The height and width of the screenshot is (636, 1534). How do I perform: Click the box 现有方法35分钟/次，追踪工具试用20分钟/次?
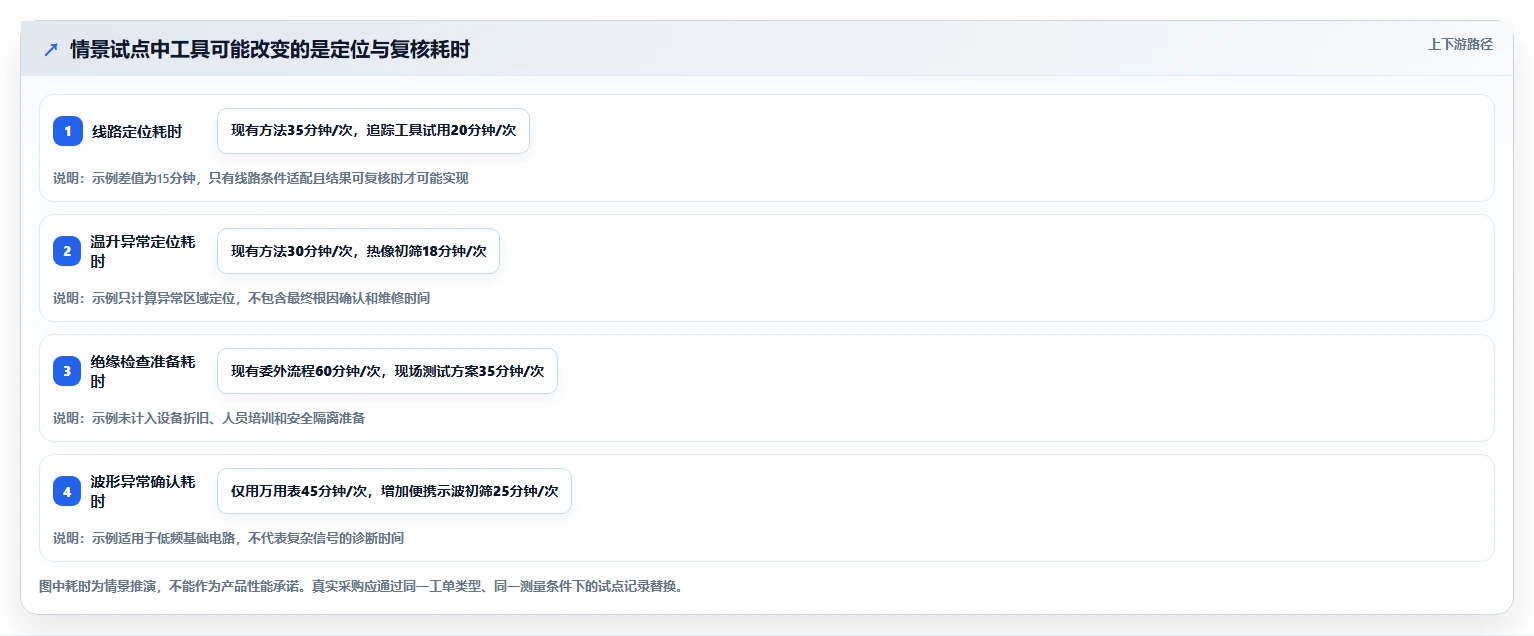click(373, 131)
